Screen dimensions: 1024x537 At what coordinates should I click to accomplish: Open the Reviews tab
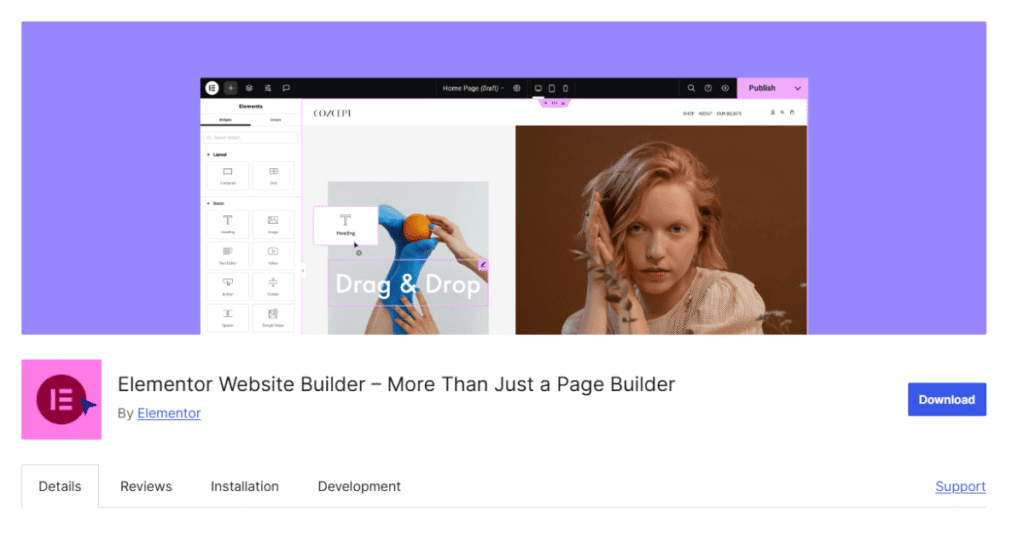[x=146, y=486]
